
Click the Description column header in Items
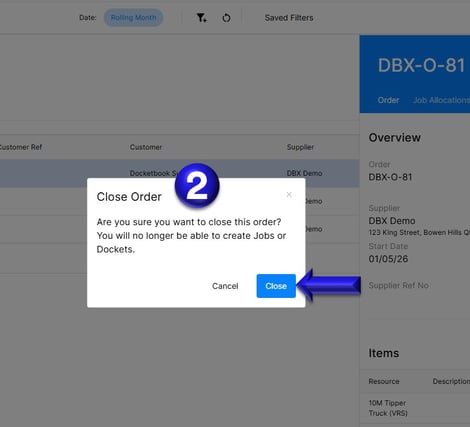click(x=451, y=381)
